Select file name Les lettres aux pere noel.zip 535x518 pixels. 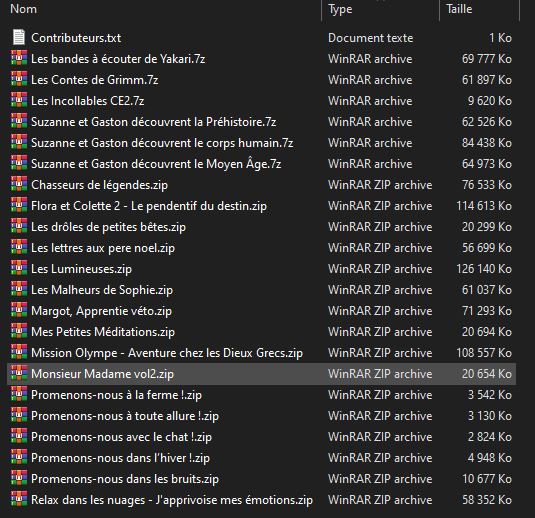[x=103, y=248]
